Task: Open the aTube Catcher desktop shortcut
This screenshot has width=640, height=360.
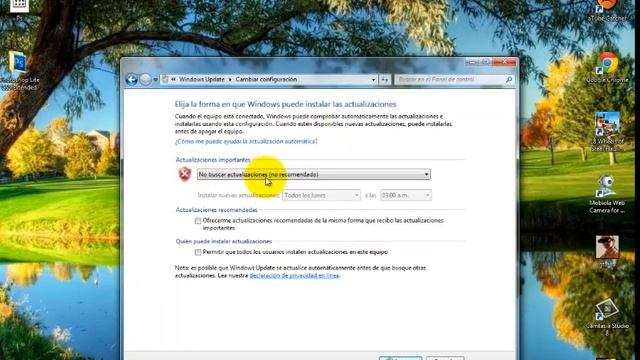Action: (x=607, y=11)
